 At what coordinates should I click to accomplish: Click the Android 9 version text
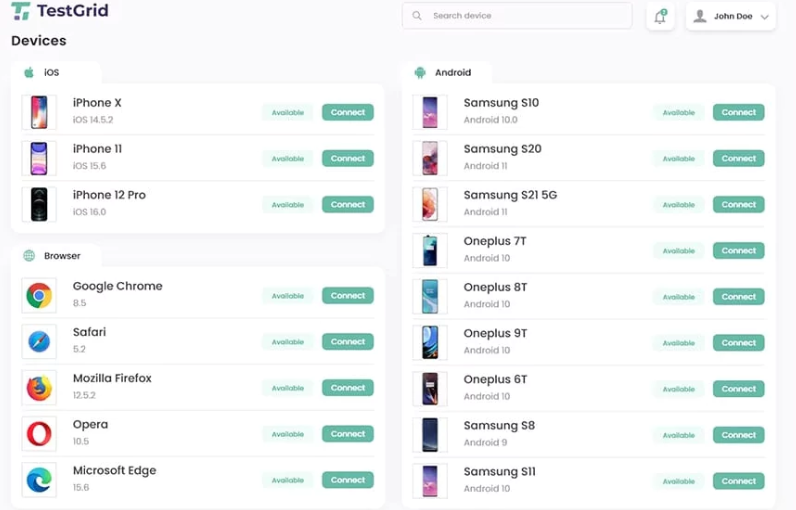click(x=485, y=443)
